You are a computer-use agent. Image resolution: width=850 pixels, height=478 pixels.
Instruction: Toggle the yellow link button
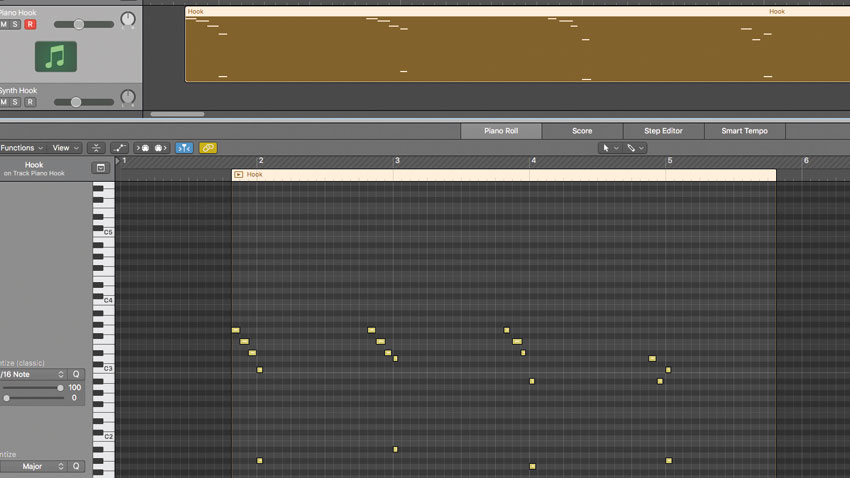tap(208, 148)
